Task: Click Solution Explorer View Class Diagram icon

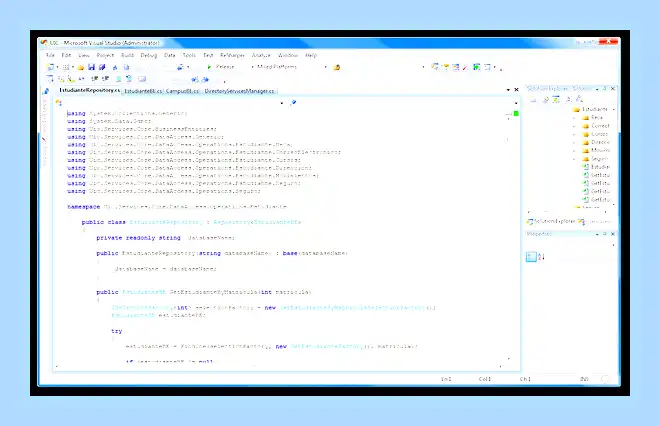Action: coord(579,99)
